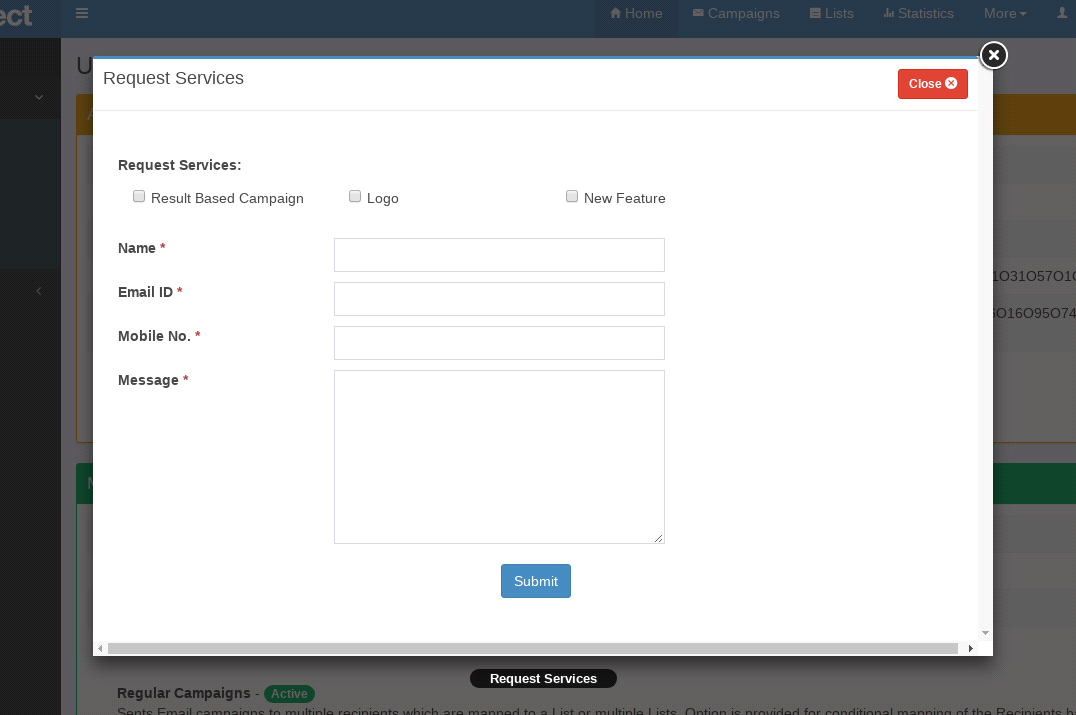This screenshot has height=715, width=1076.
Task: Focus the Email ID input field
Action: click(x=499, y=299)
